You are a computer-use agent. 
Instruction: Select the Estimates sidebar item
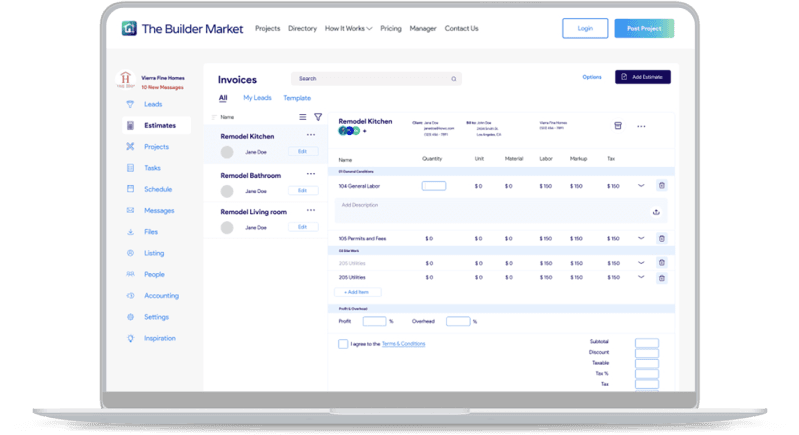point(156,125)
